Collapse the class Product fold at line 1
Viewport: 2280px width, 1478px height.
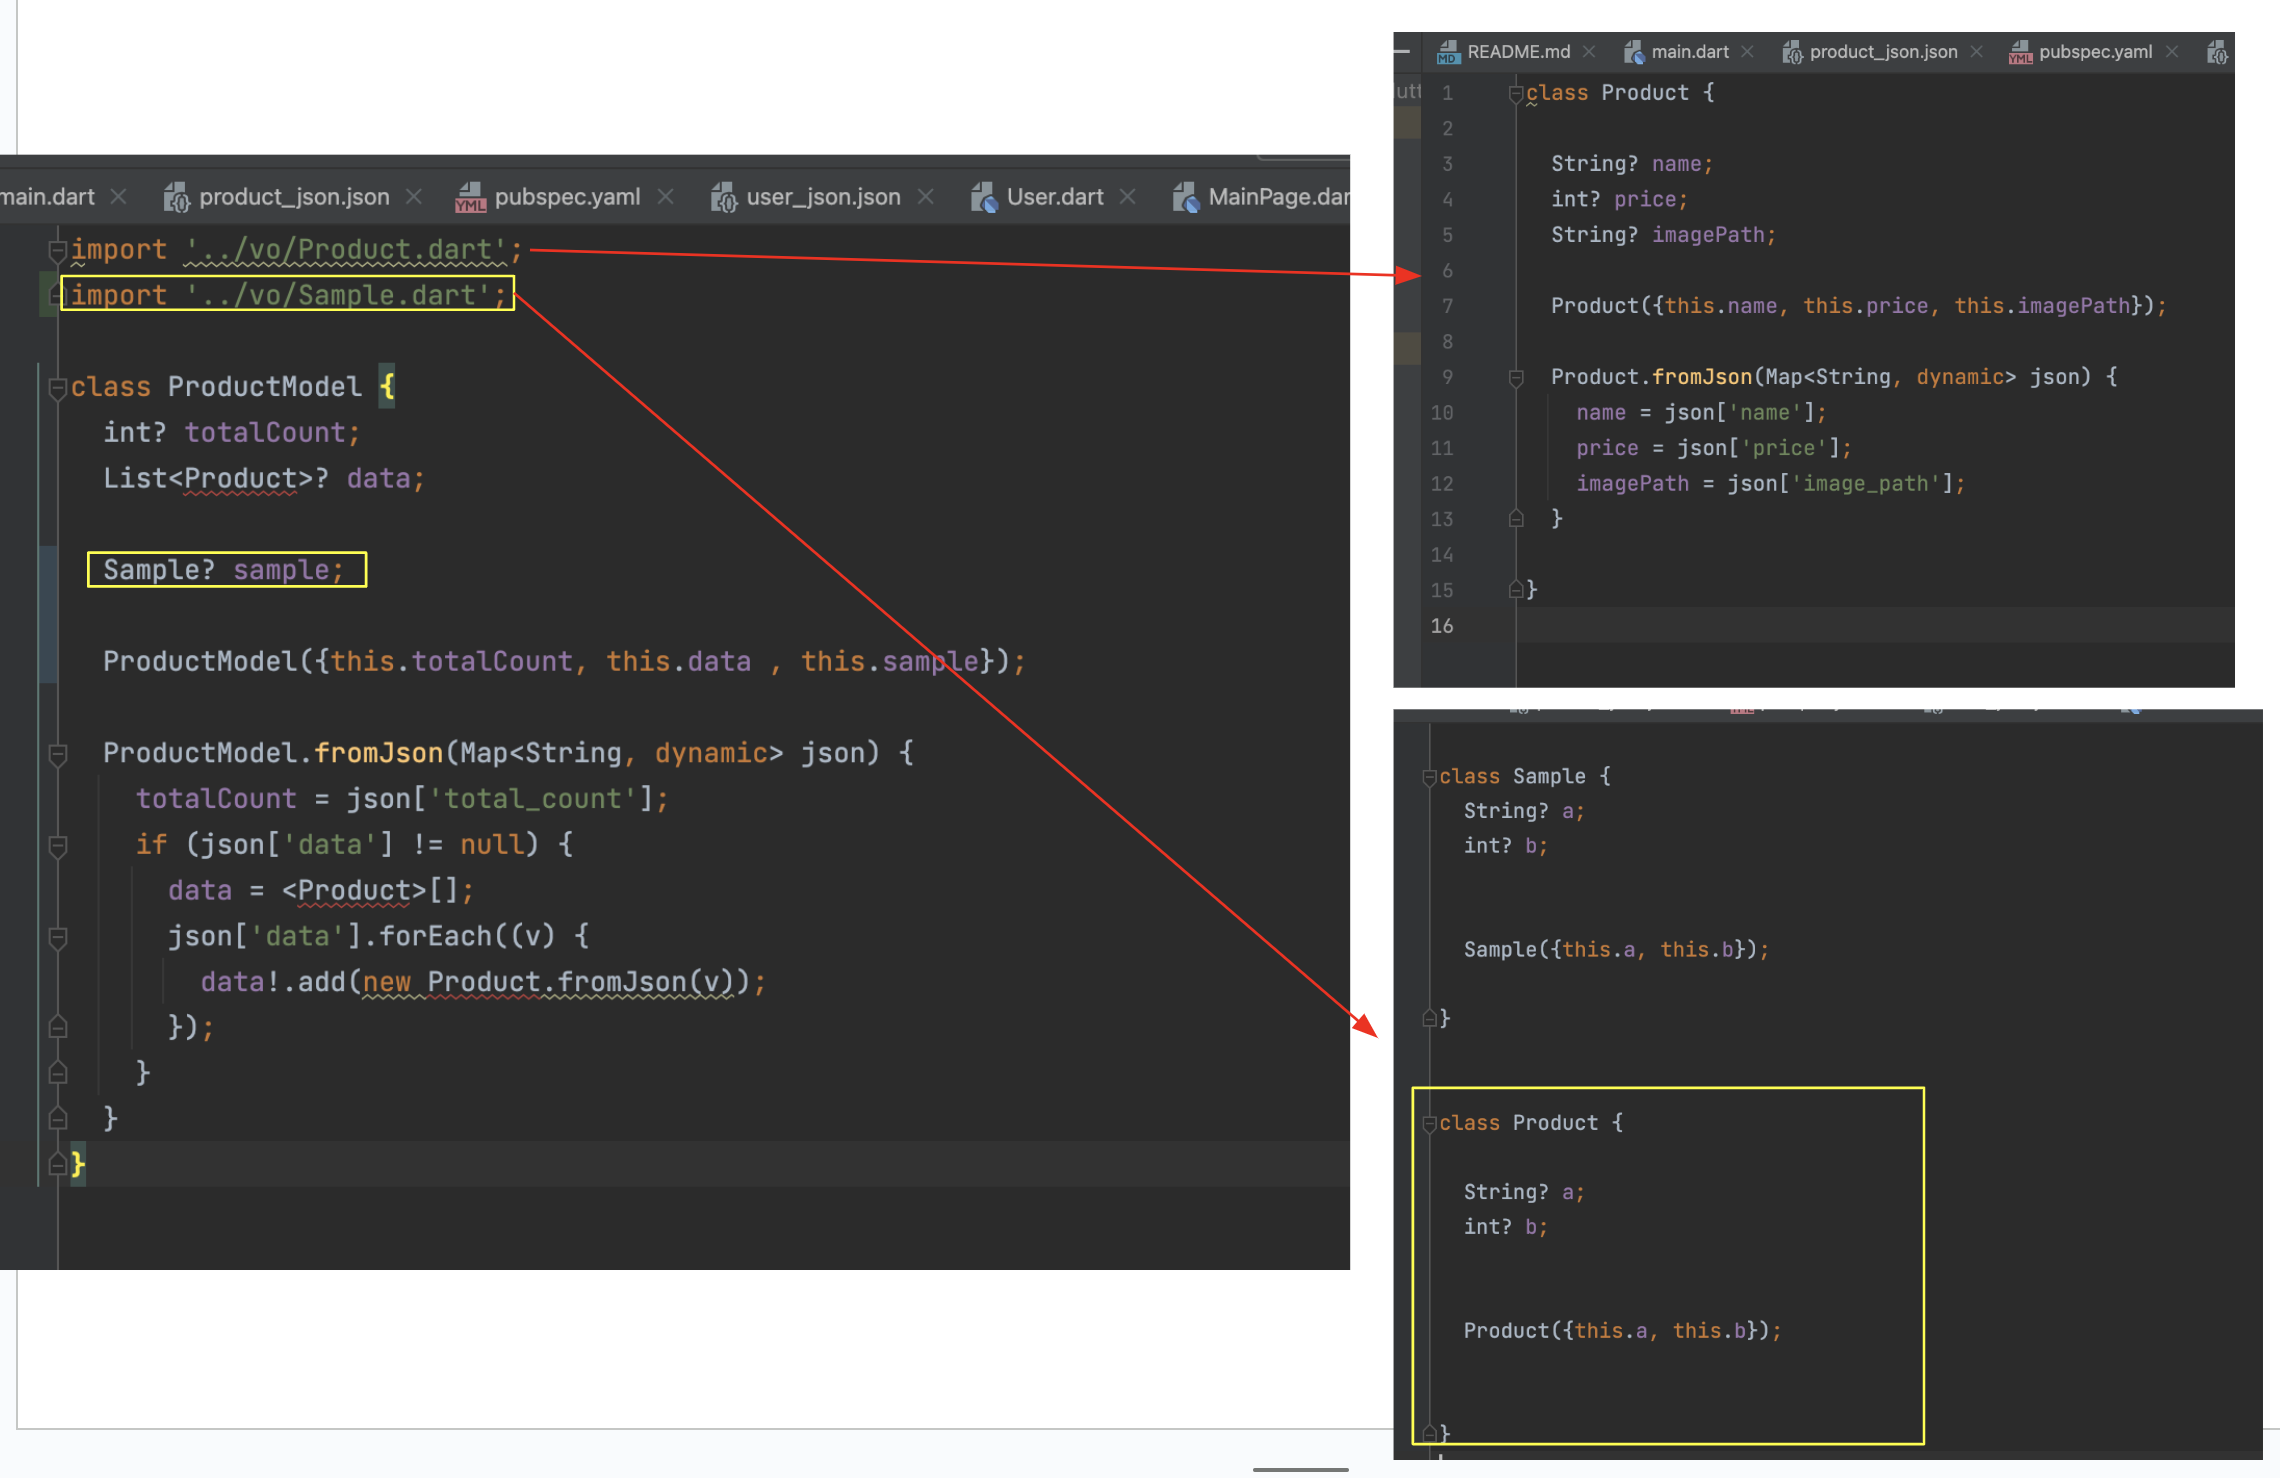click(x=1515, y=94)
